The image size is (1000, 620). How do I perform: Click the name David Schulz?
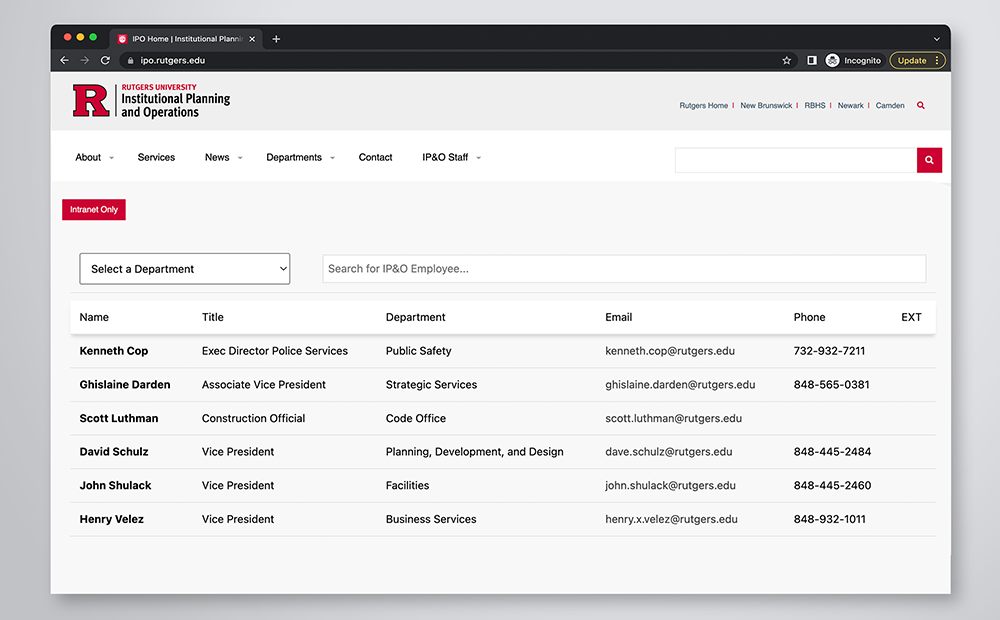114,452
